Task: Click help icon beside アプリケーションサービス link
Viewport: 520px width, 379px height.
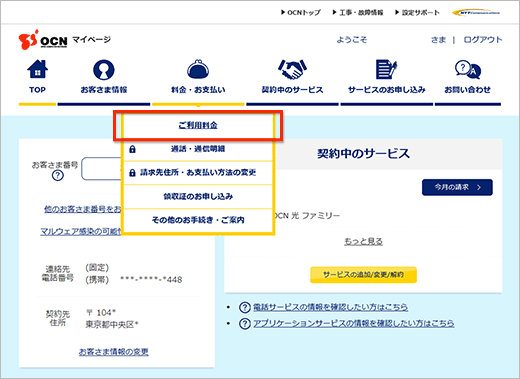Action: (245, 323)
